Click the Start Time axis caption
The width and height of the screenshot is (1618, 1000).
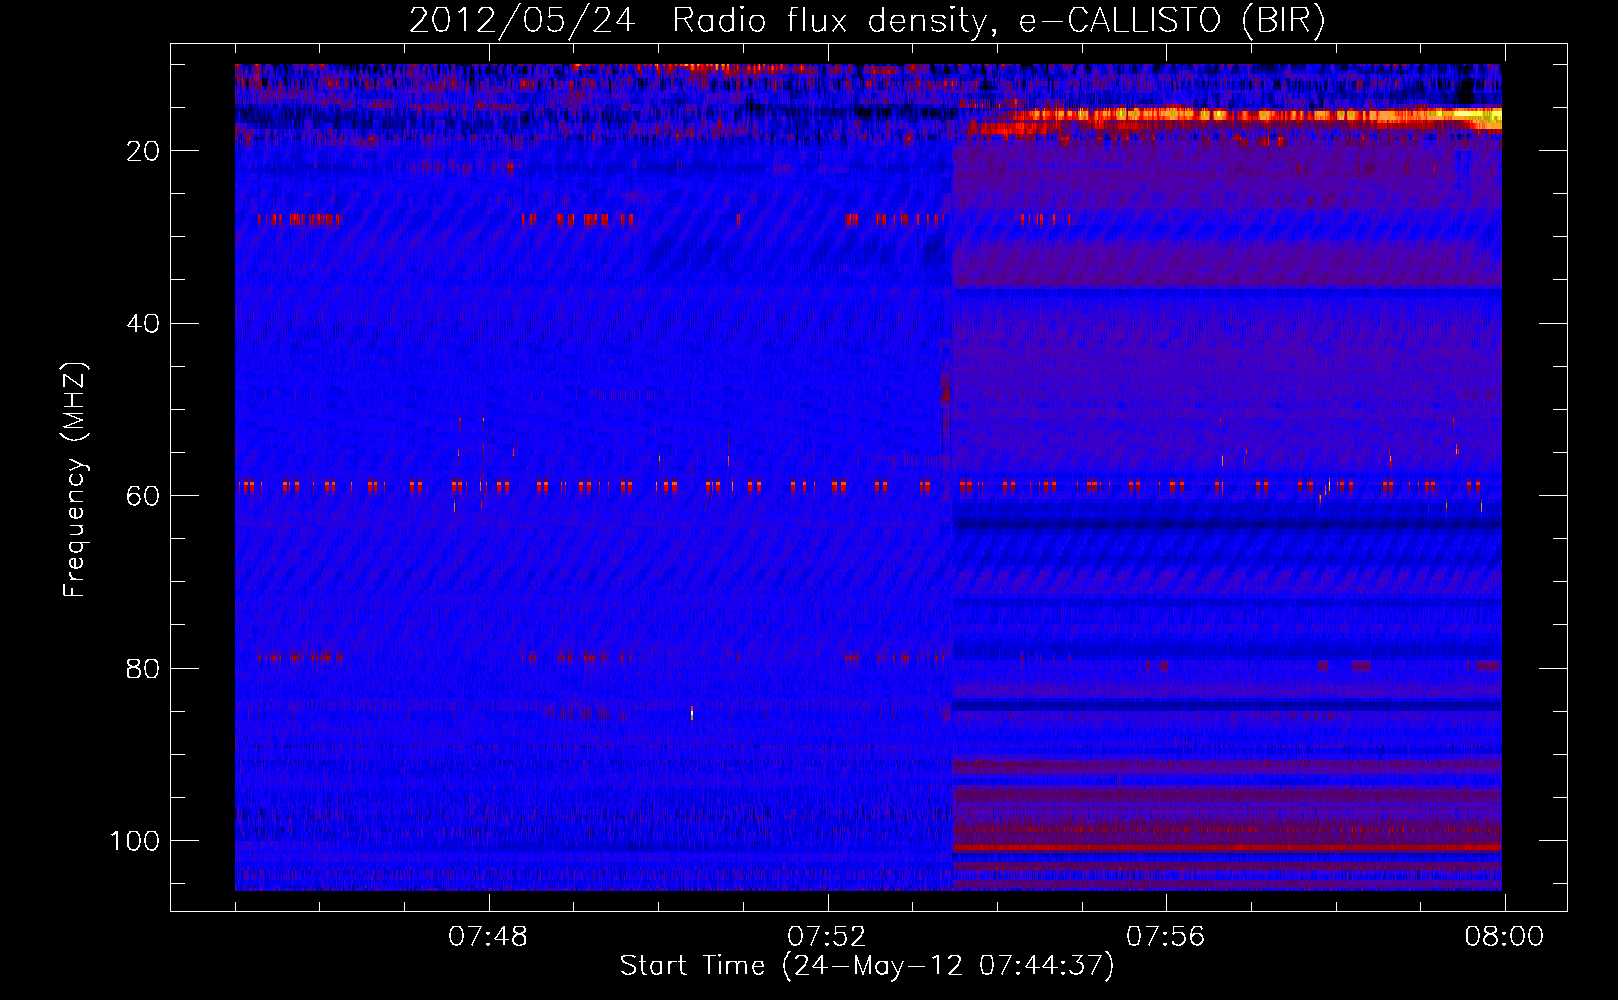pyautogui.click(x=867, y=966)
